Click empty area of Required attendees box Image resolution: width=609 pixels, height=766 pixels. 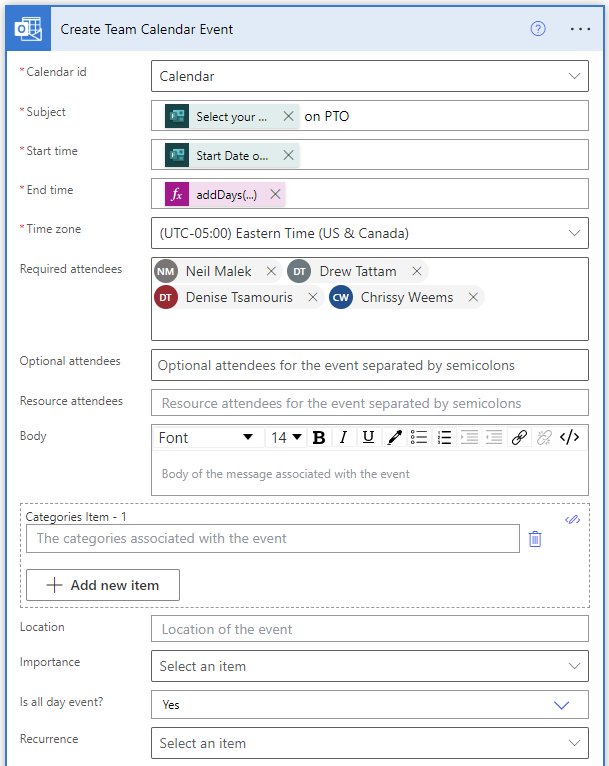(x=370, y=324)
